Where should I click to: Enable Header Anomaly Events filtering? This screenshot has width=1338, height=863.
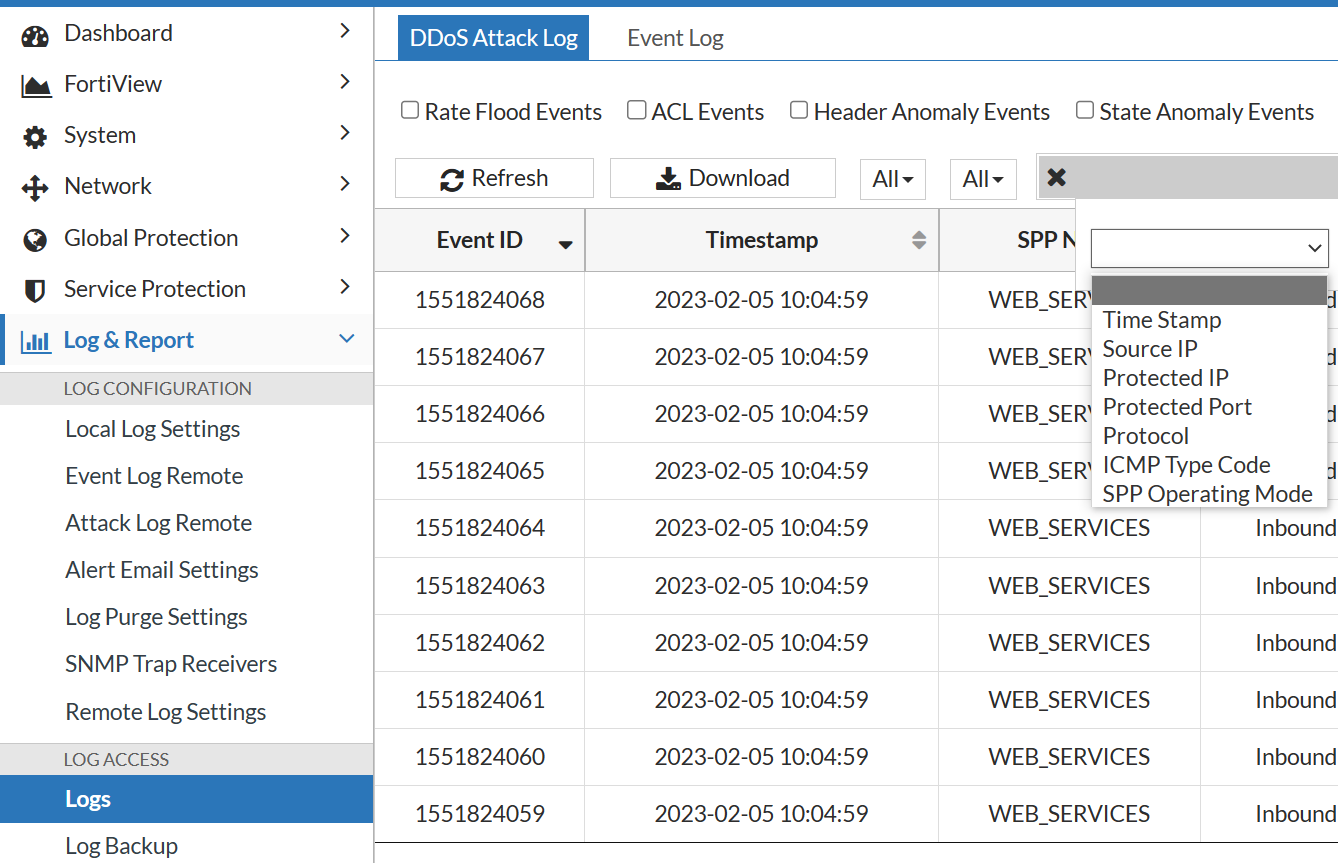point(798,110)
